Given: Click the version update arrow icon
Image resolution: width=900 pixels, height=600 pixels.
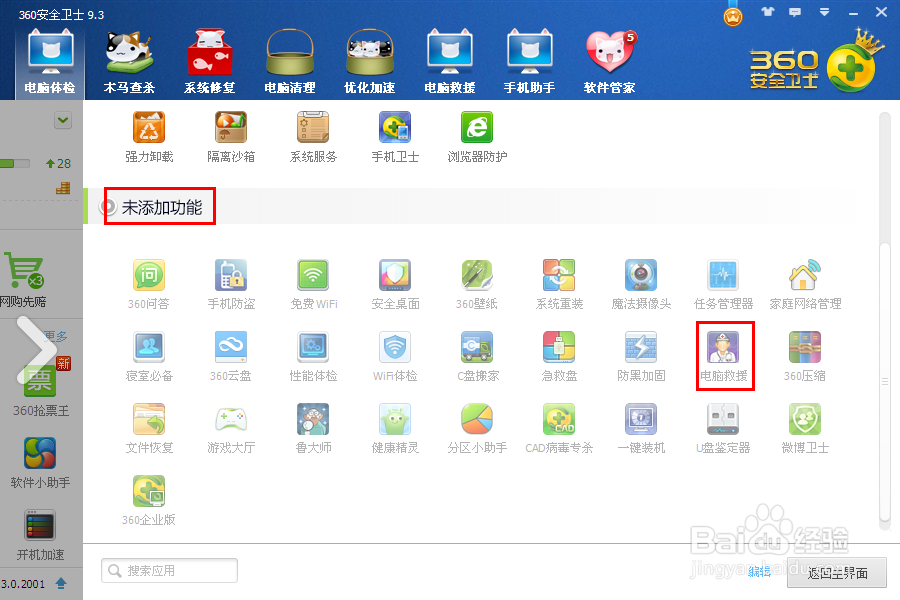Looking at the screenshot, I should click(61, 584).
